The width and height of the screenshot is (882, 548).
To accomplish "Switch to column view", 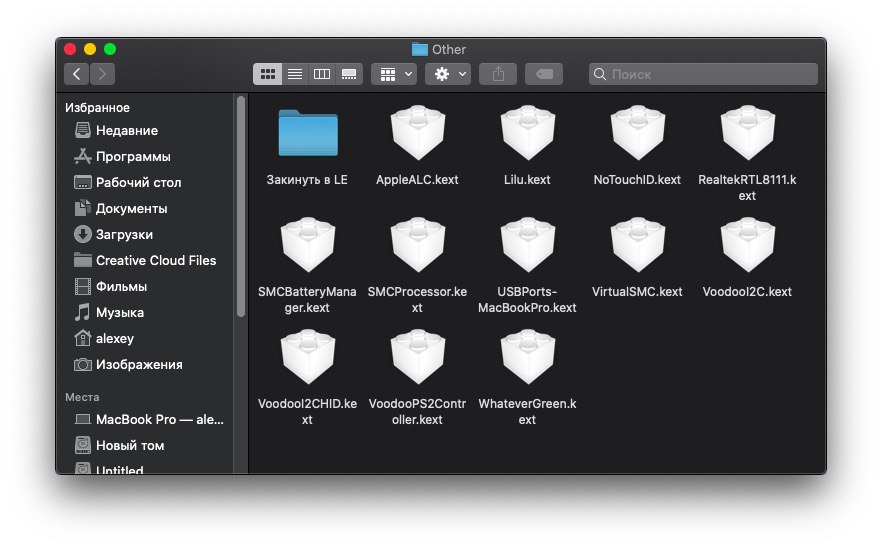I will [322, 74].
